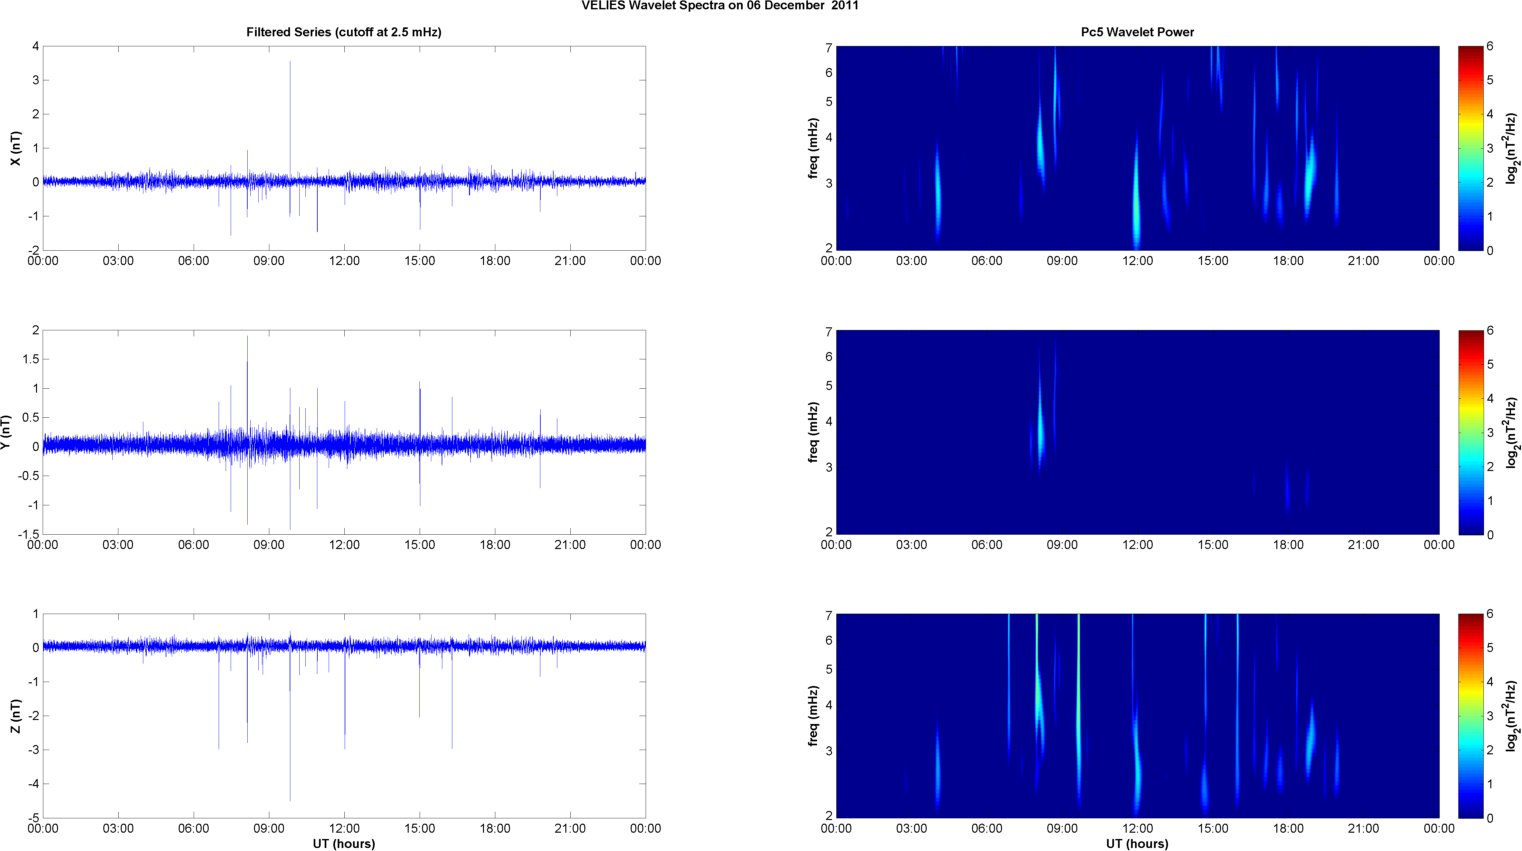Click the 'freq (mHz)' label of the bottom wavelet plot
The width and height of the screenshot is (1522, 851).
pos(814,716)
